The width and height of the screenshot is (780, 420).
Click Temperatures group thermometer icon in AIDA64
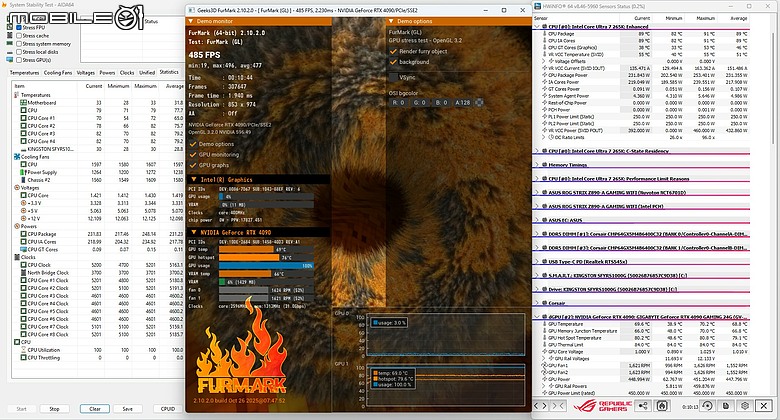pos(17,95)
